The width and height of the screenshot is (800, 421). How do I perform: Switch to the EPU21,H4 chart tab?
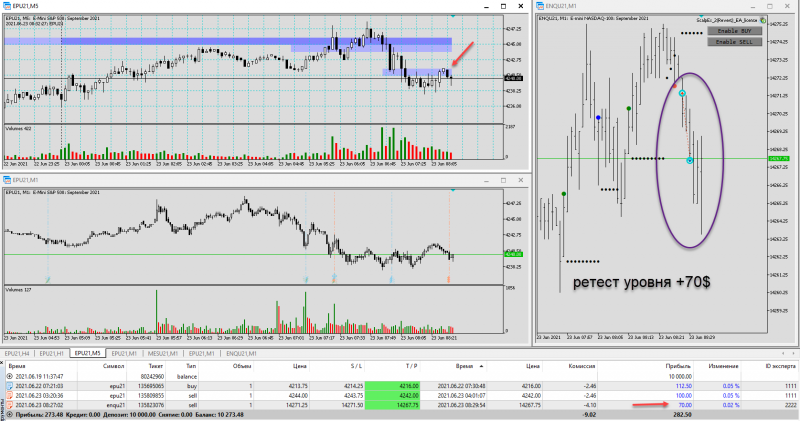[17, 353]
